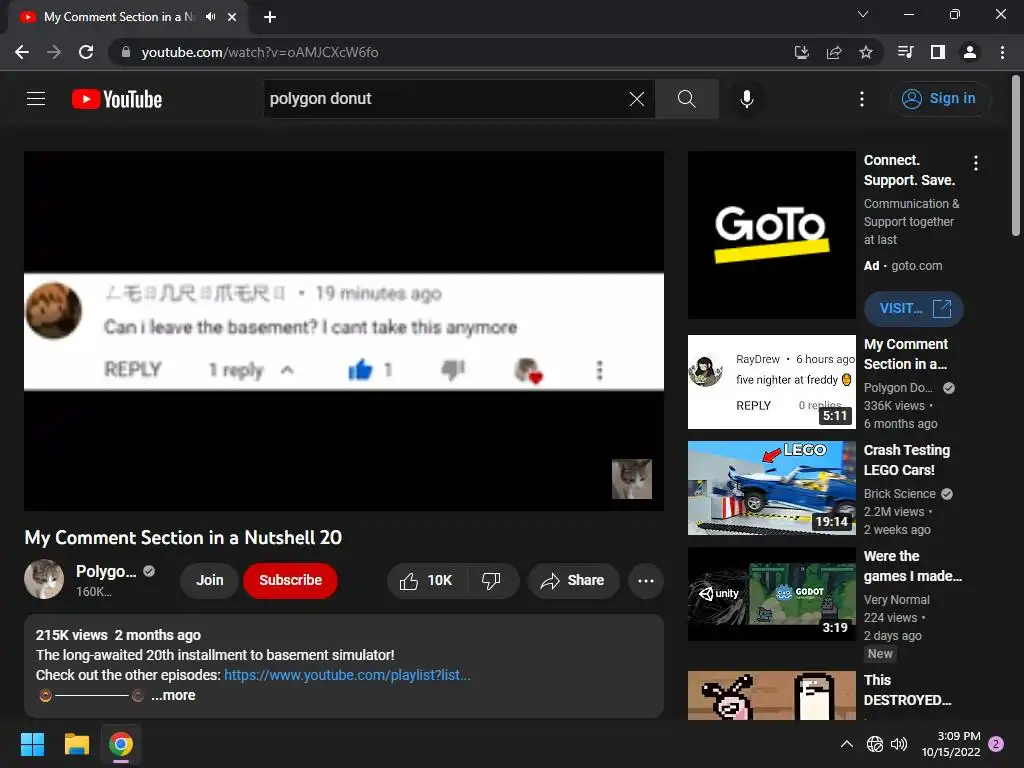Viewport: 1024px width, 768px height.
Task: Click the install/download page icon in address bar
Action: (x=802, y=52)
